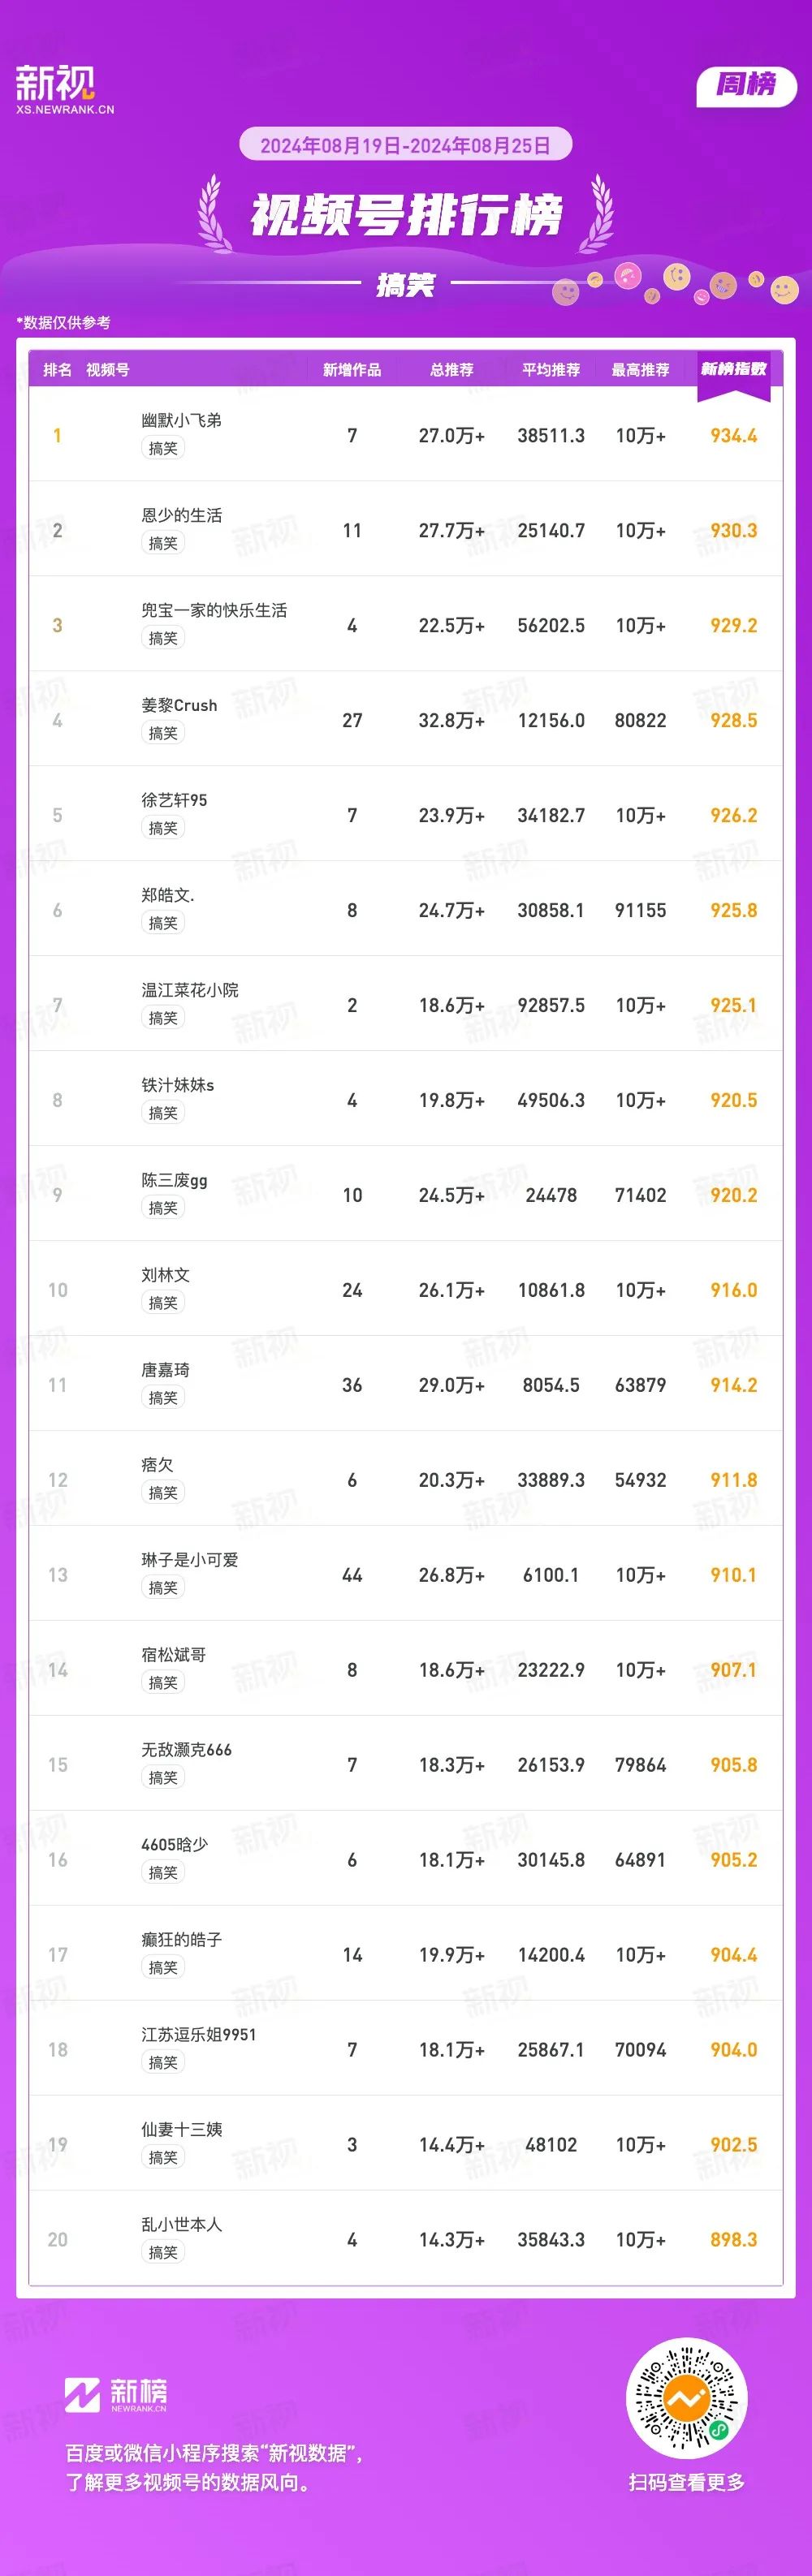Select account name 琳子是小可爱
812x2576 pixels.
tap(189, 1560)
